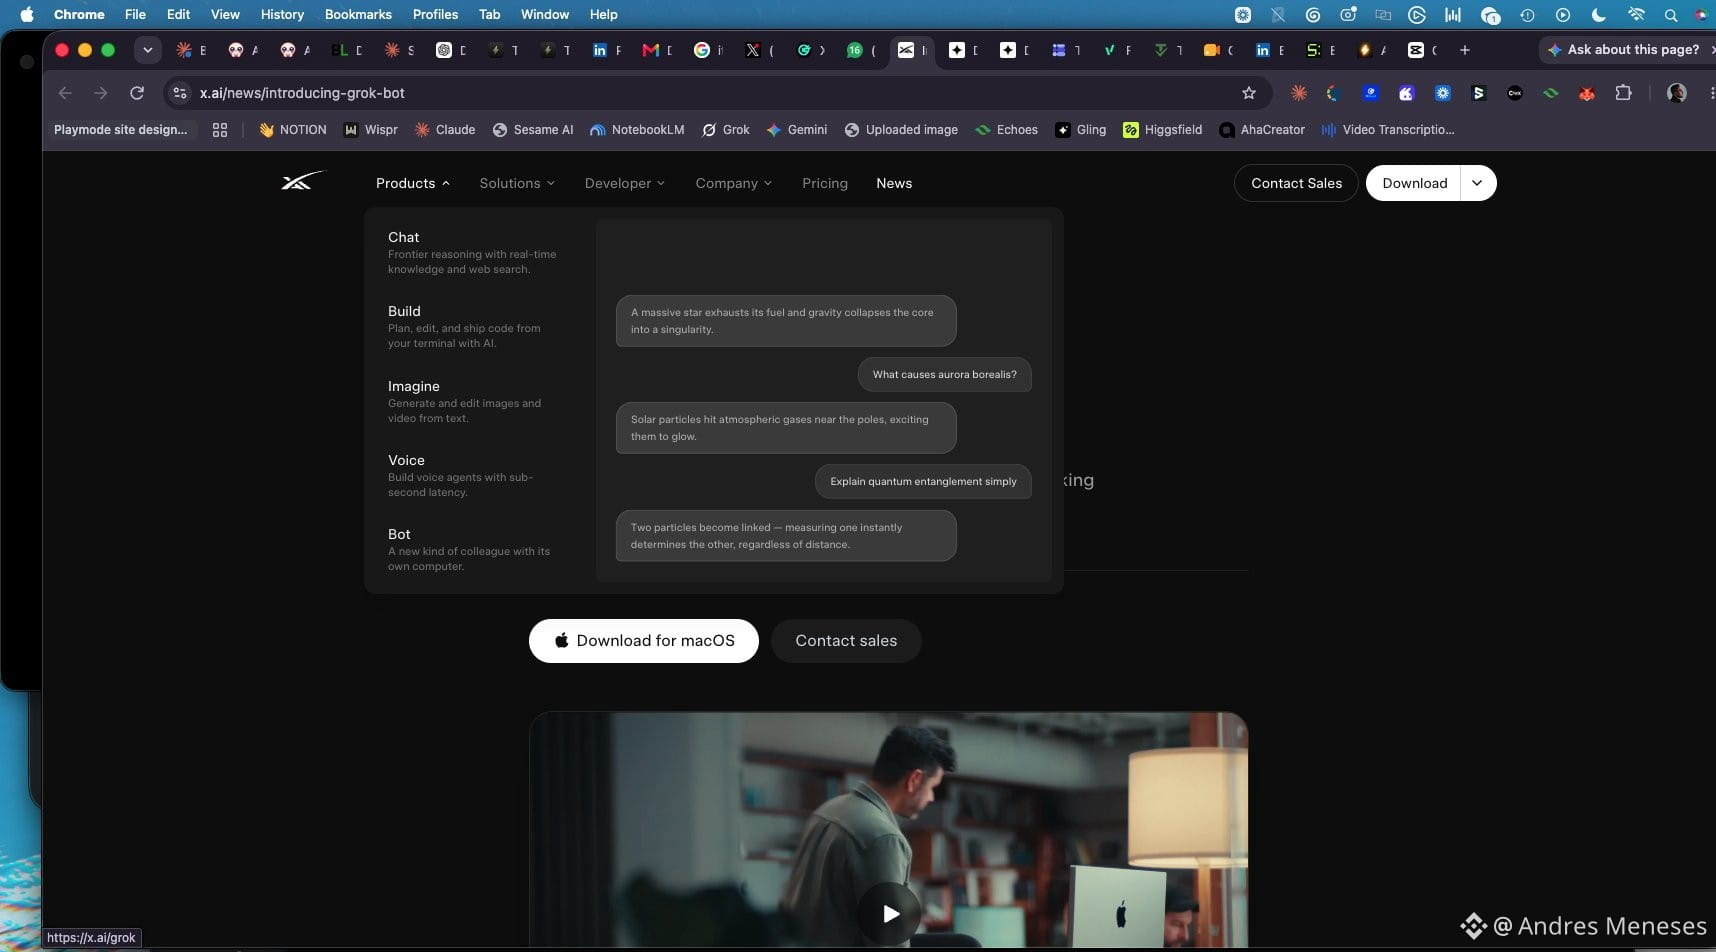Open the Uploaded image bookmark

[x=901, y=130]
